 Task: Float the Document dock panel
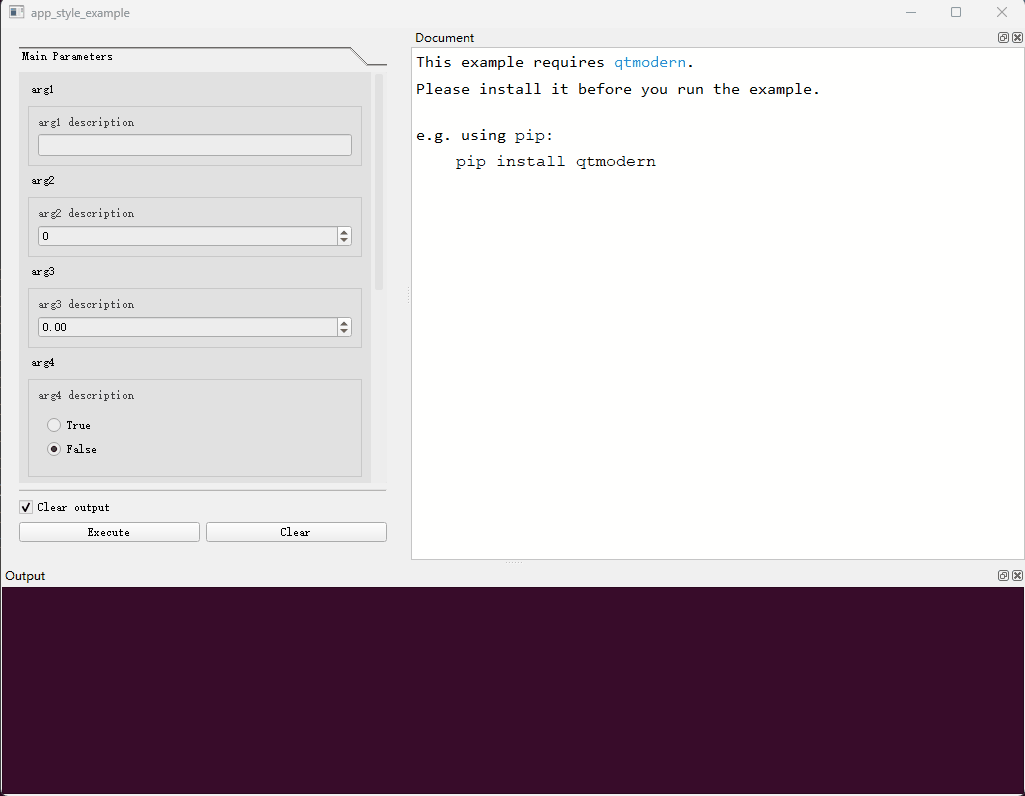(1003, 38)
